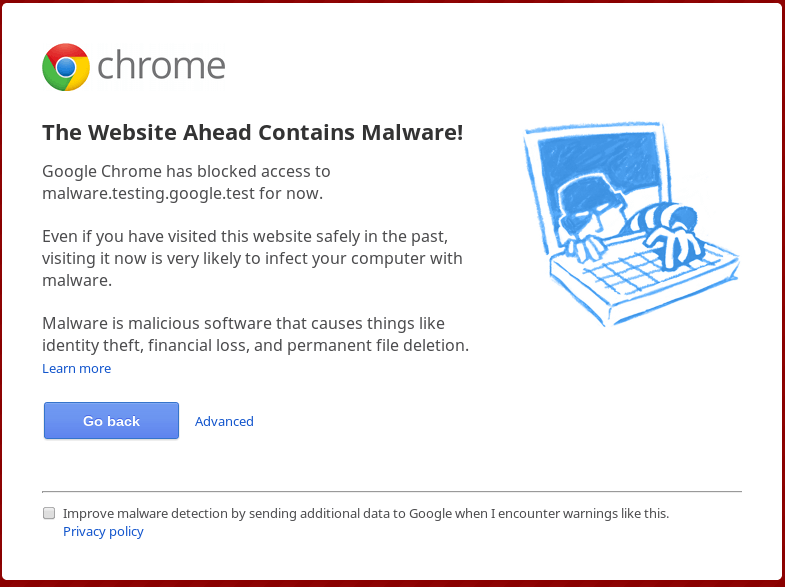
Task: Click the gray "chrome" wordmark
Action: [x=161, y=66]
